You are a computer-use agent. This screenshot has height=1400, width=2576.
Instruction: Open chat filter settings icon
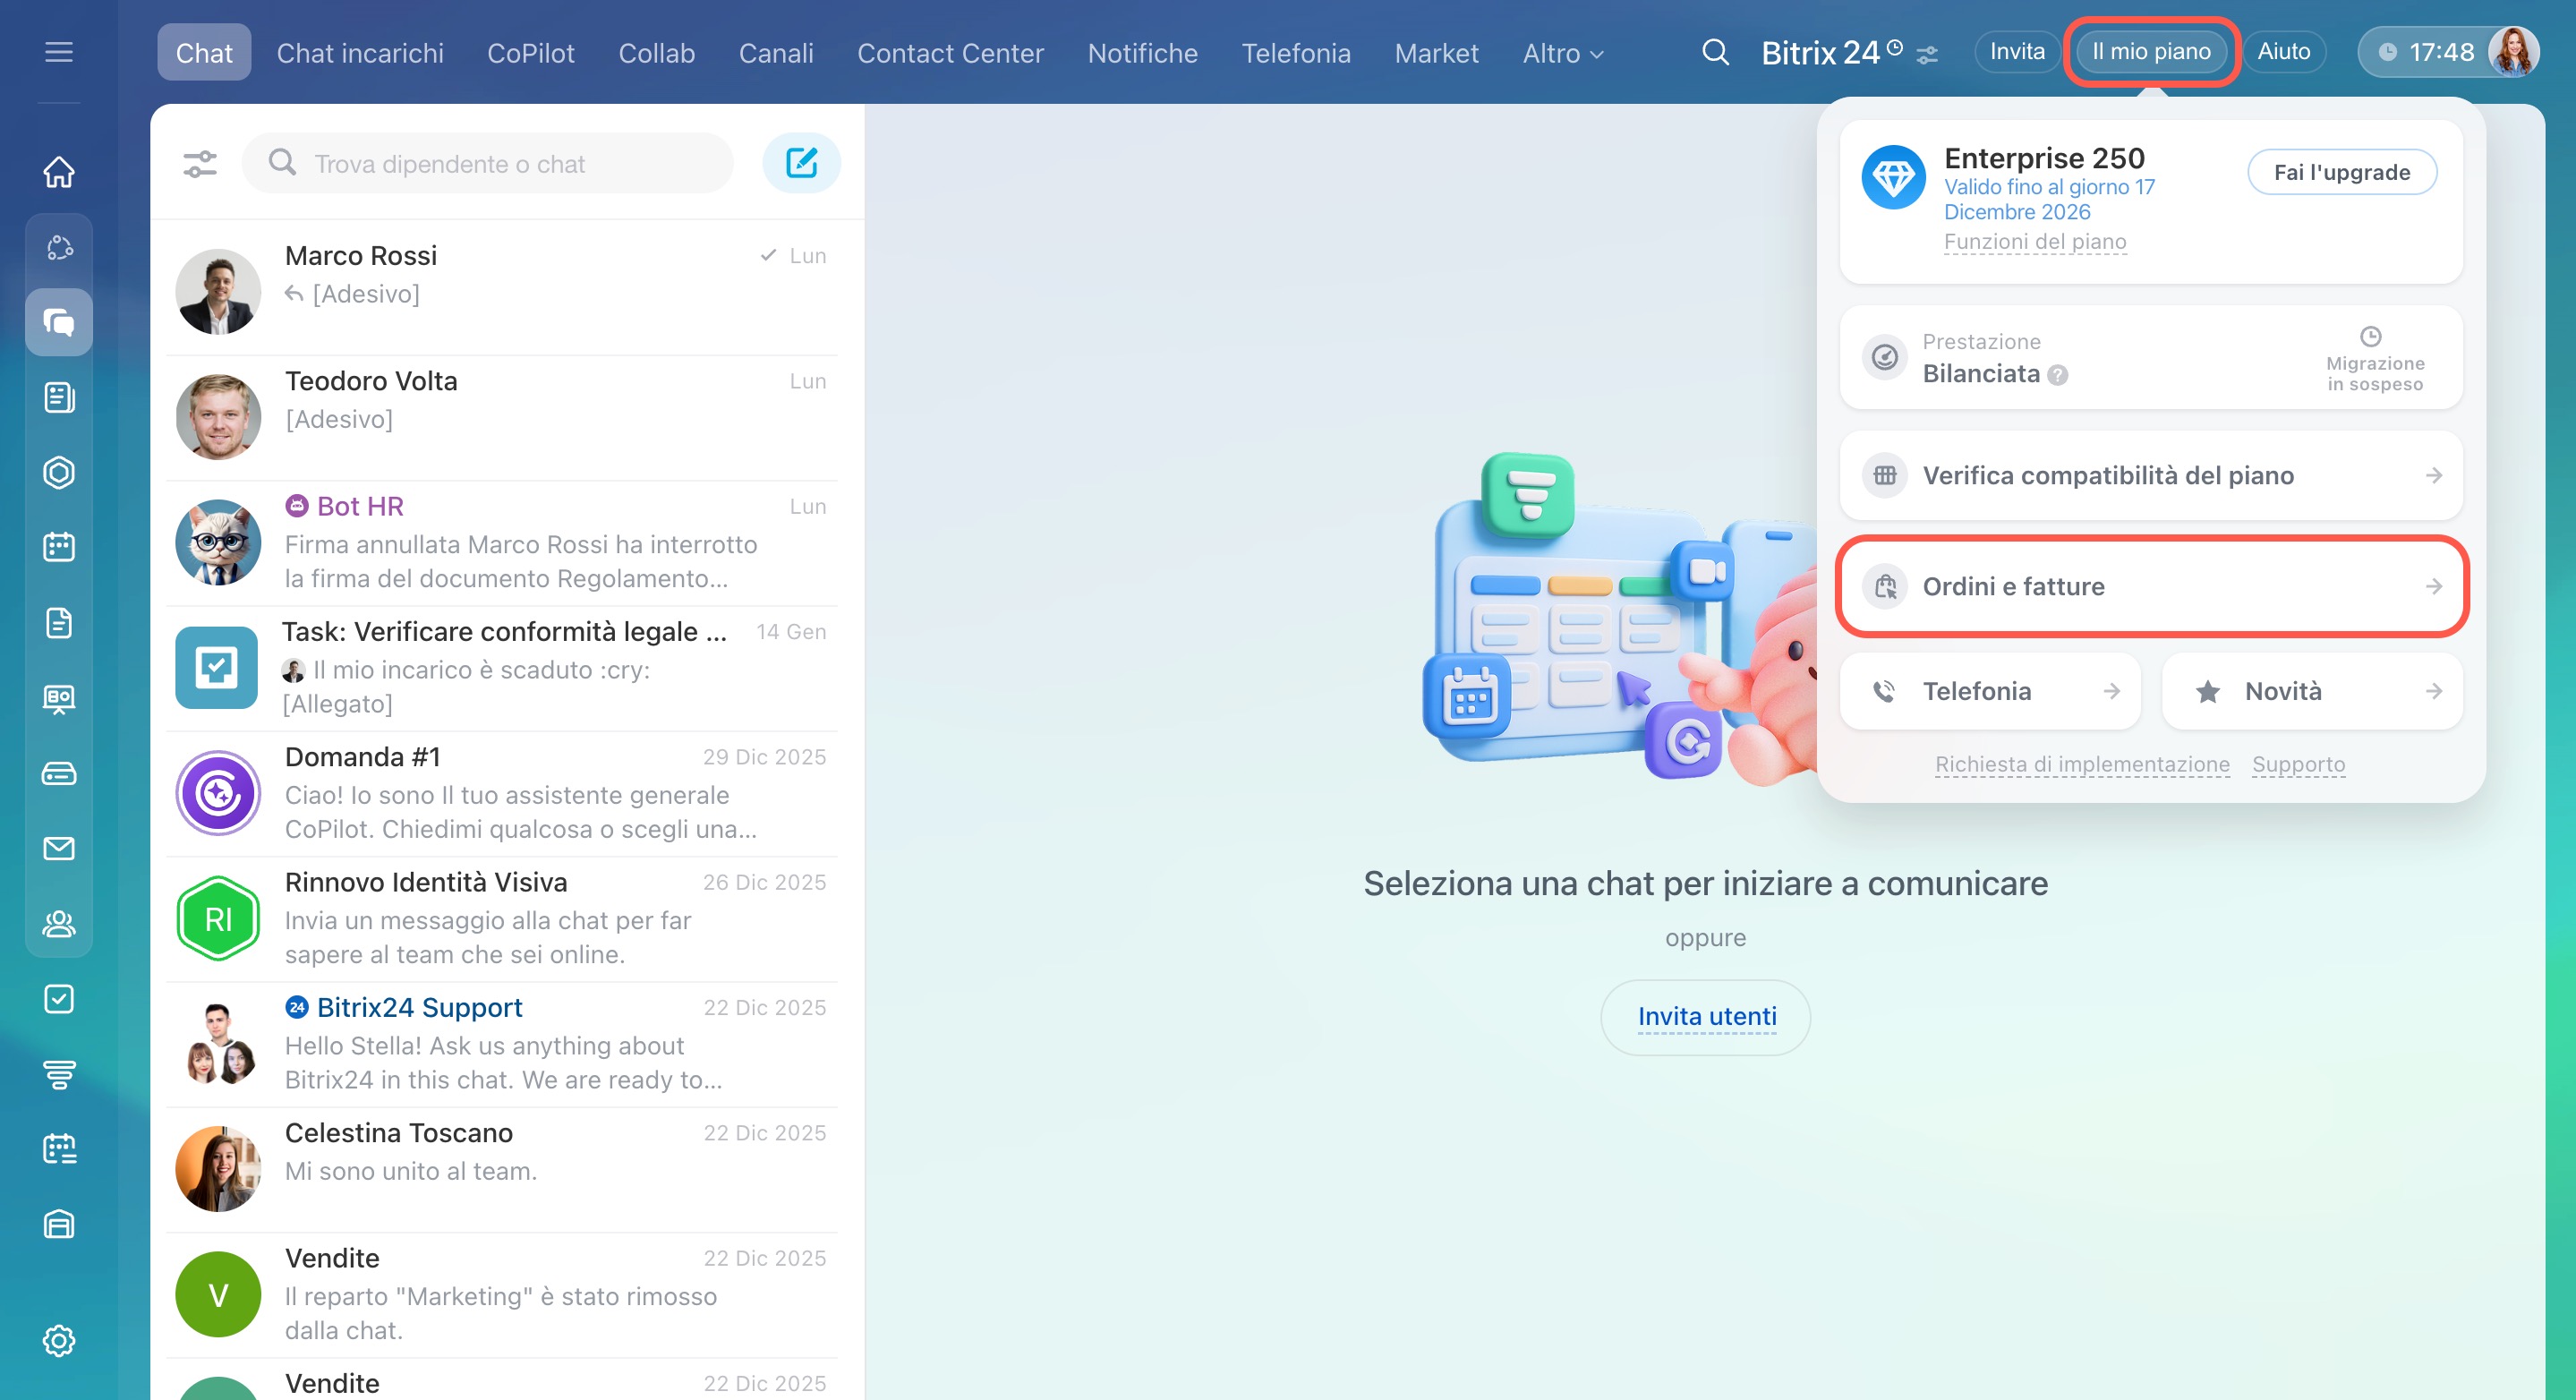click(200, 163)
